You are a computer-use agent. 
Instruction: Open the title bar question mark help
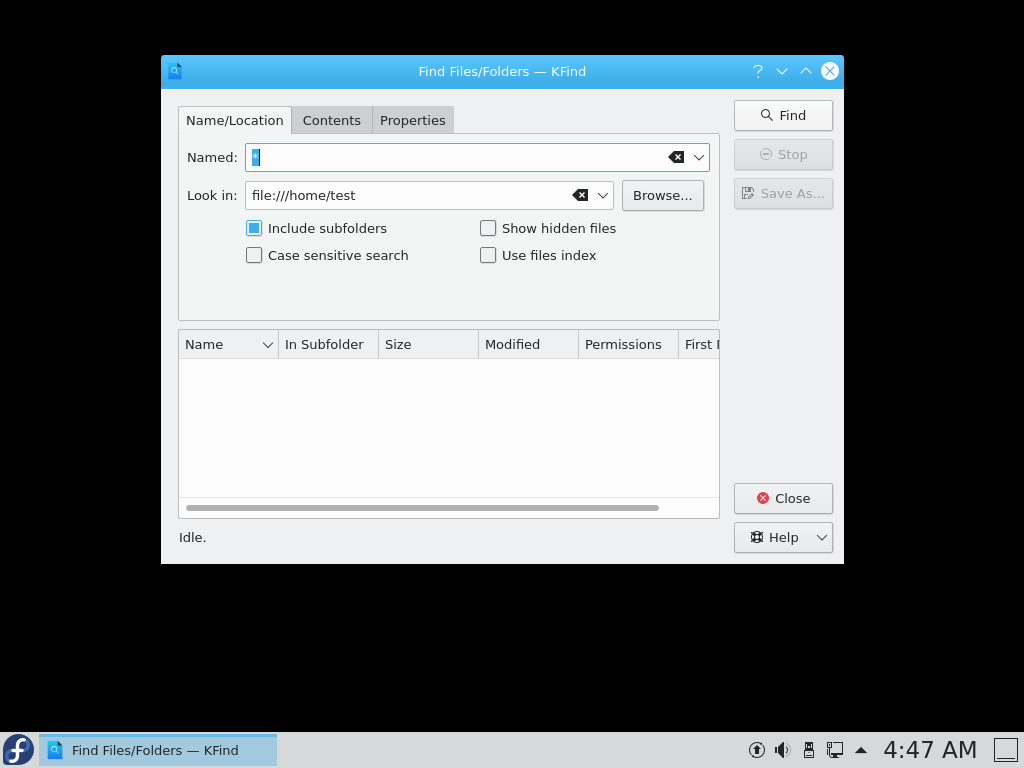[758, 71]
